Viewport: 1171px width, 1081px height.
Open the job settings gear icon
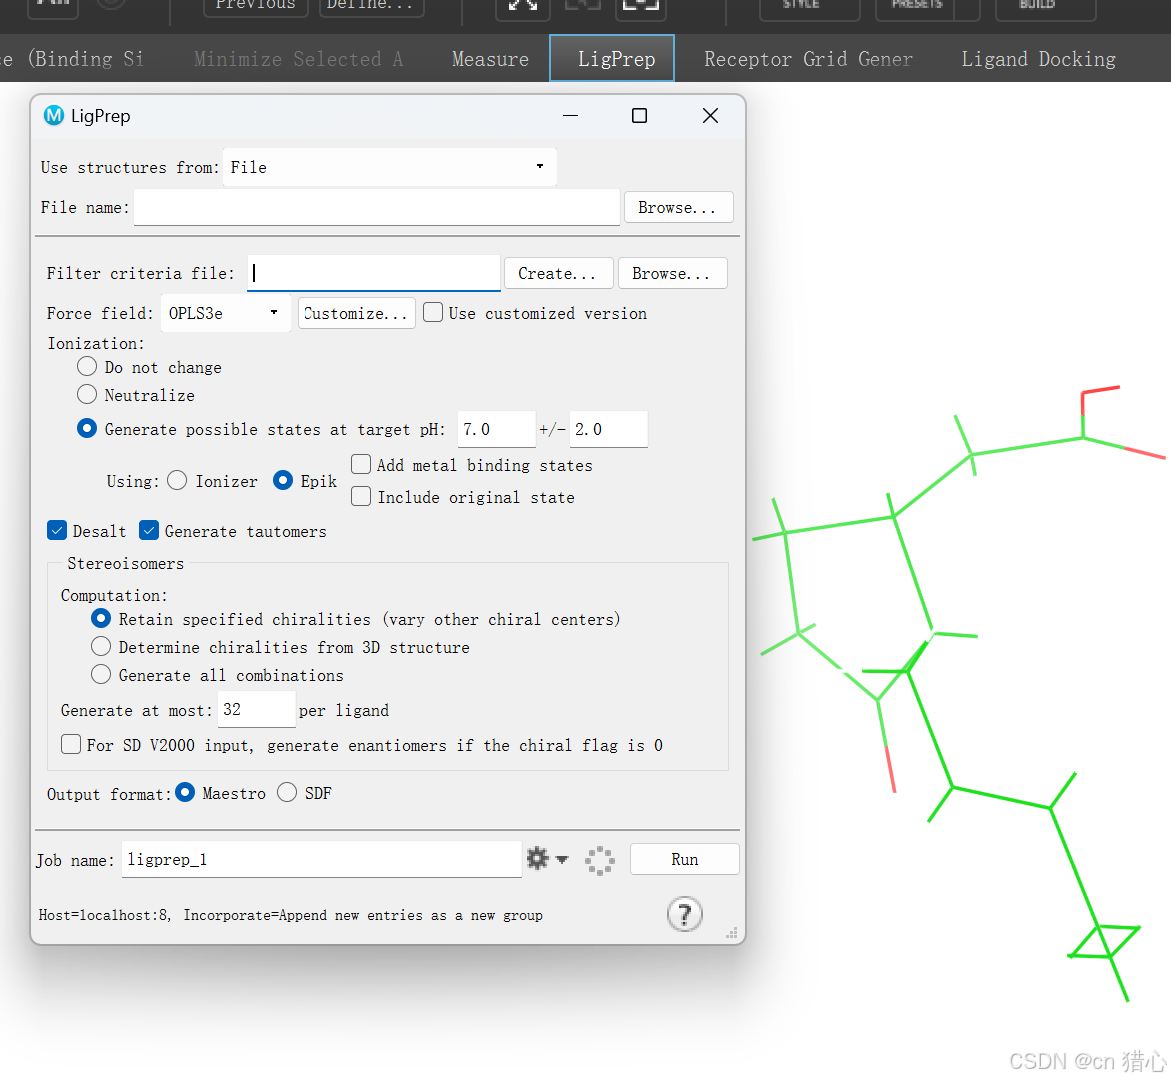(537, 859)
